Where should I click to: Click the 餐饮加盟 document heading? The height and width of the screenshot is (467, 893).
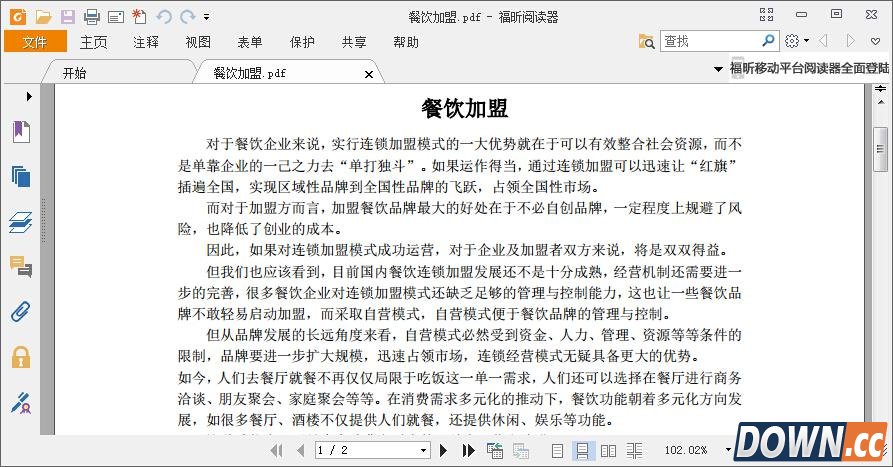click(465, 108)
